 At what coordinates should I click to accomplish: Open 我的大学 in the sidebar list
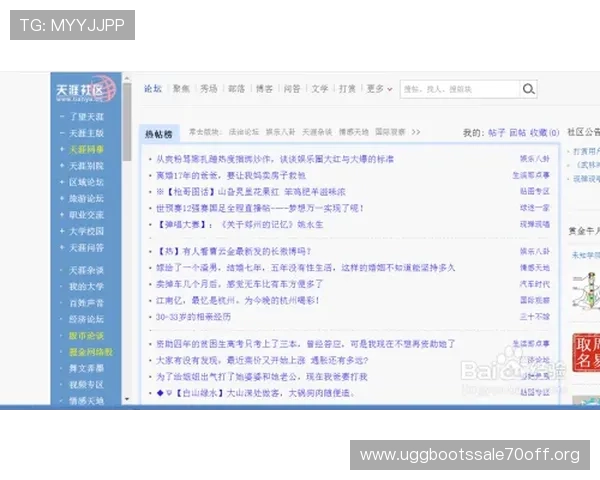86,287
